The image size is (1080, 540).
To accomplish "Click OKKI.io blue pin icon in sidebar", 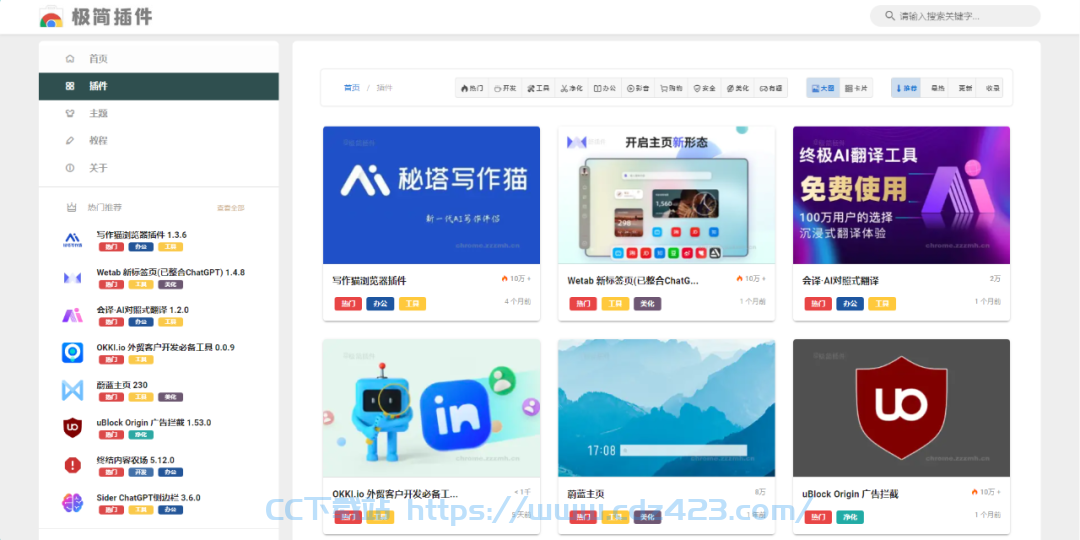I will pyautogui.click(x=72, y=353).
